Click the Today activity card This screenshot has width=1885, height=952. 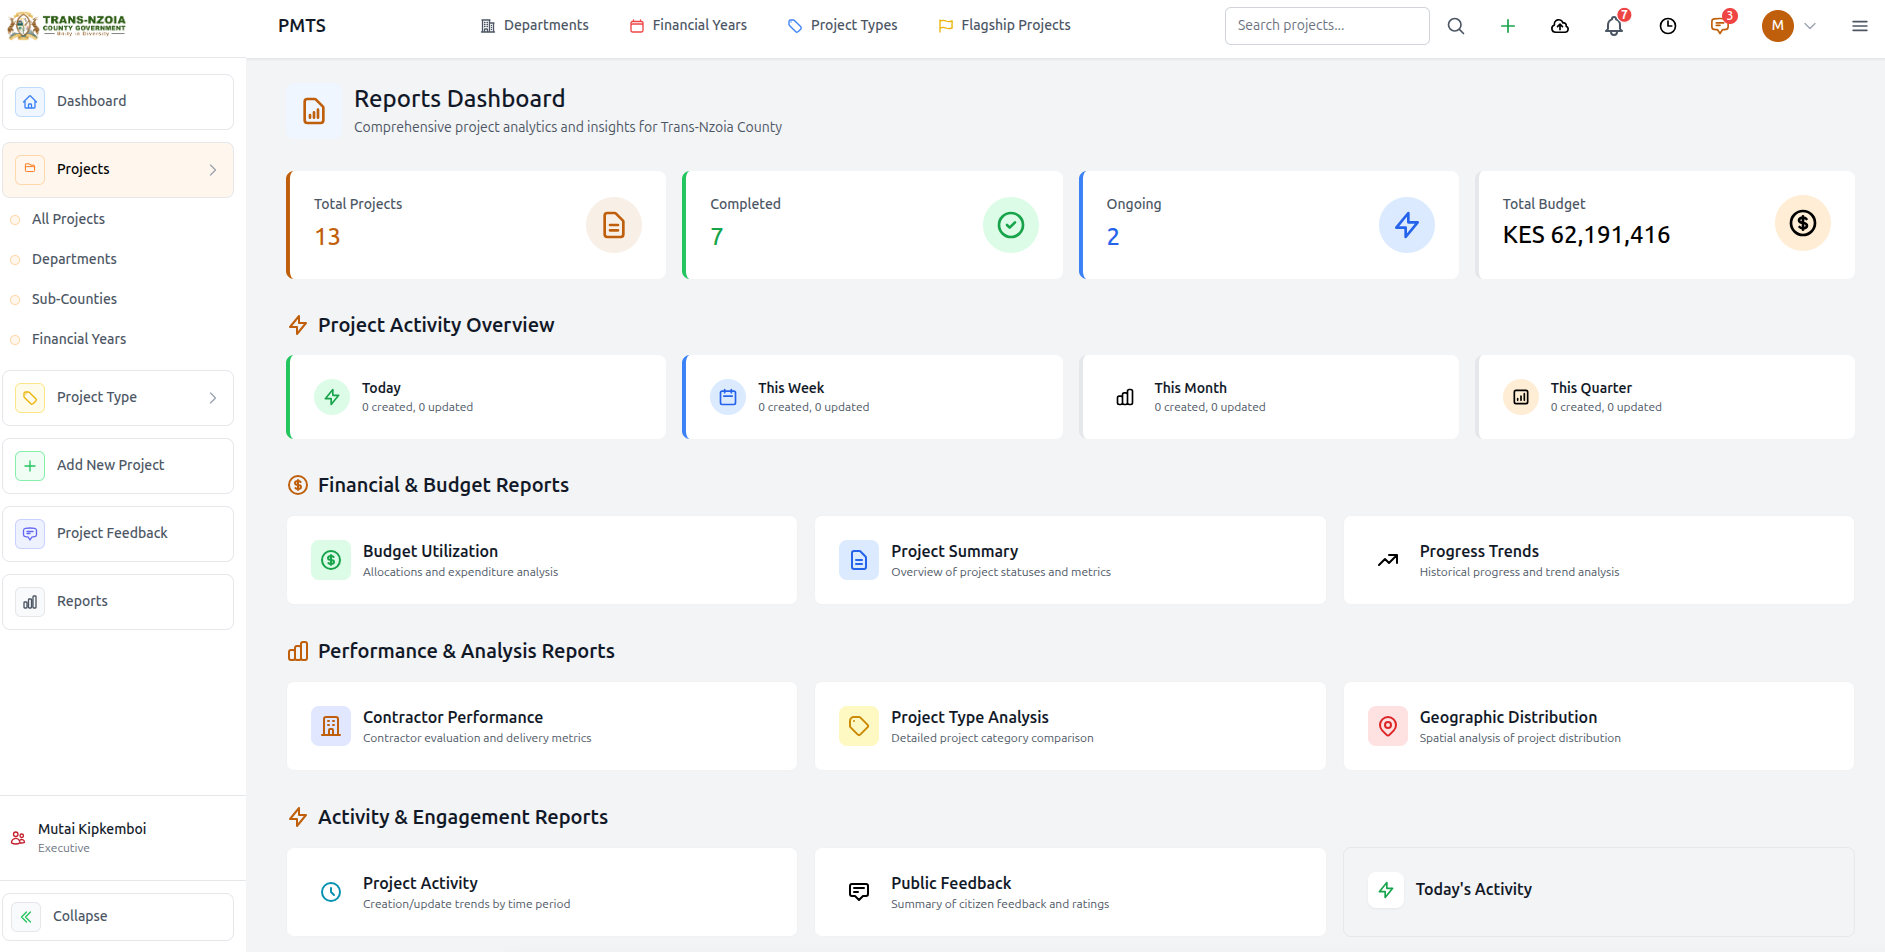pos(476,397)
